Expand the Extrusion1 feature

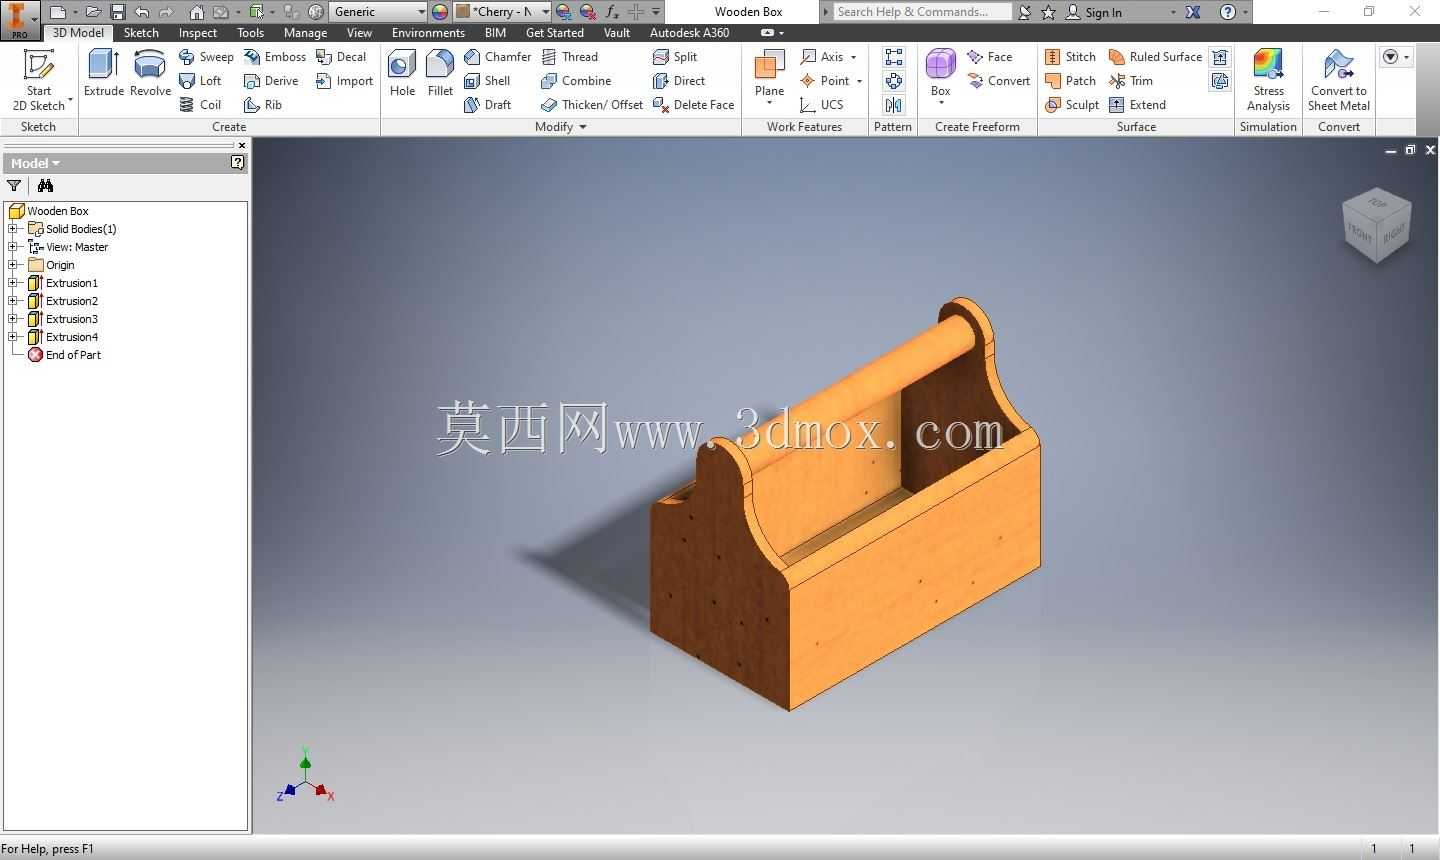[x=13, y=283]
